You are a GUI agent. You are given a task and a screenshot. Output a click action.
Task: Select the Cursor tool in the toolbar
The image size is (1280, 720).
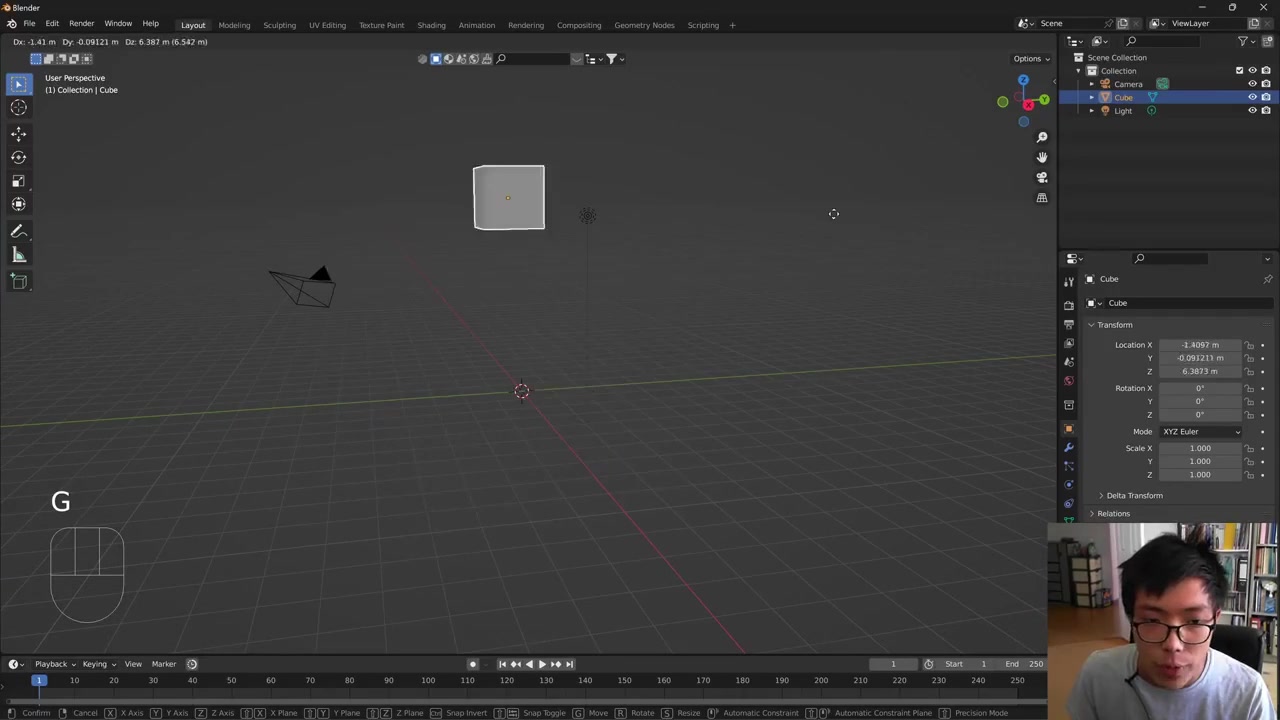[18, 108]
